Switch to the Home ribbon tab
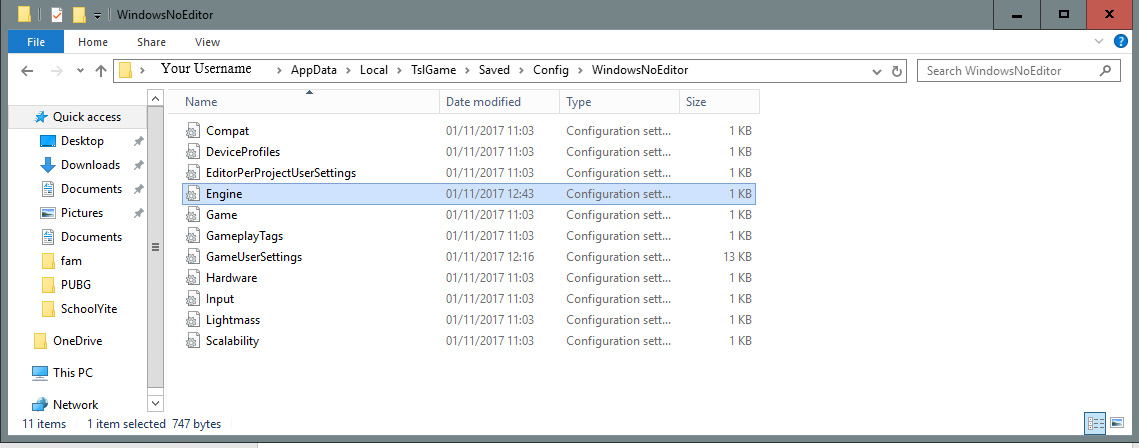Screen dimensions: 1139x448 (93, 42)
